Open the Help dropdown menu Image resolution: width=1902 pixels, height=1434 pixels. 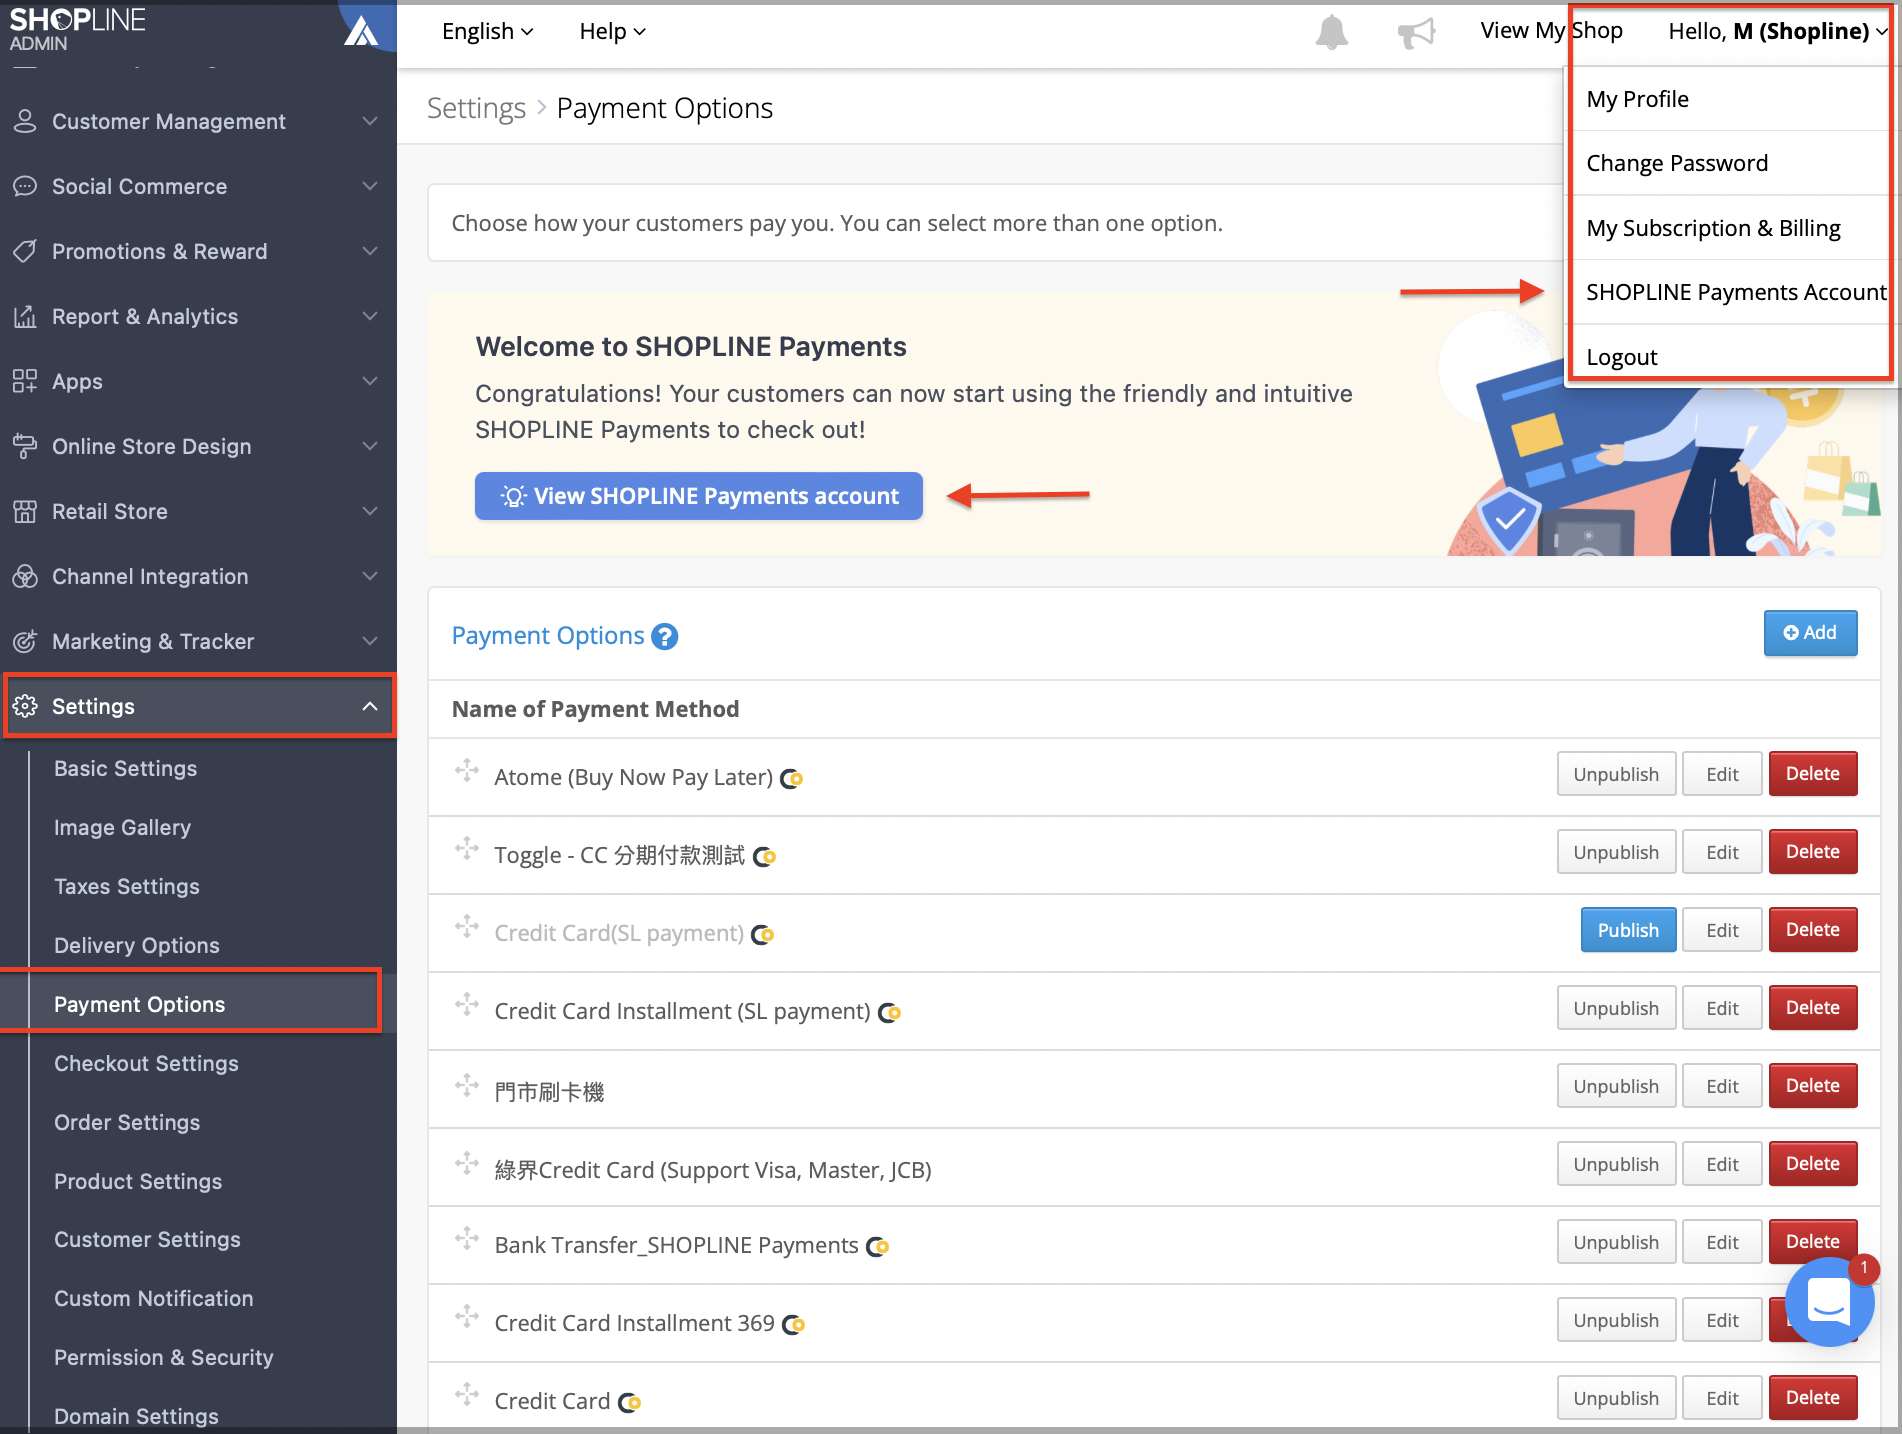point(612,31)
